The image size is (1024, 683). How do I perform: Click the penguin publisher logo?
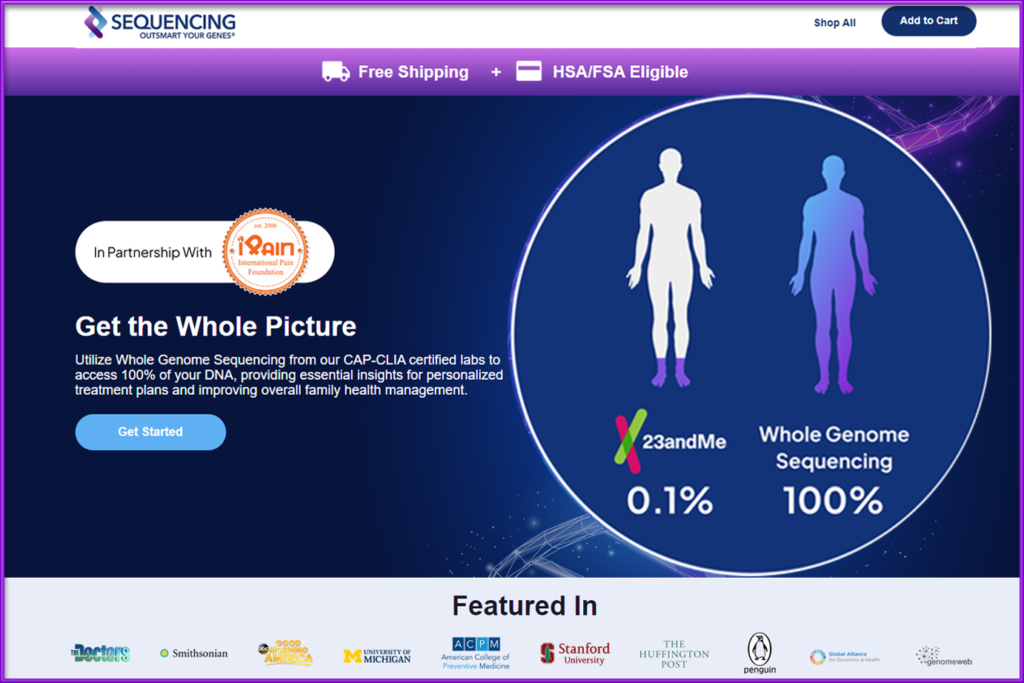(760, 651)
